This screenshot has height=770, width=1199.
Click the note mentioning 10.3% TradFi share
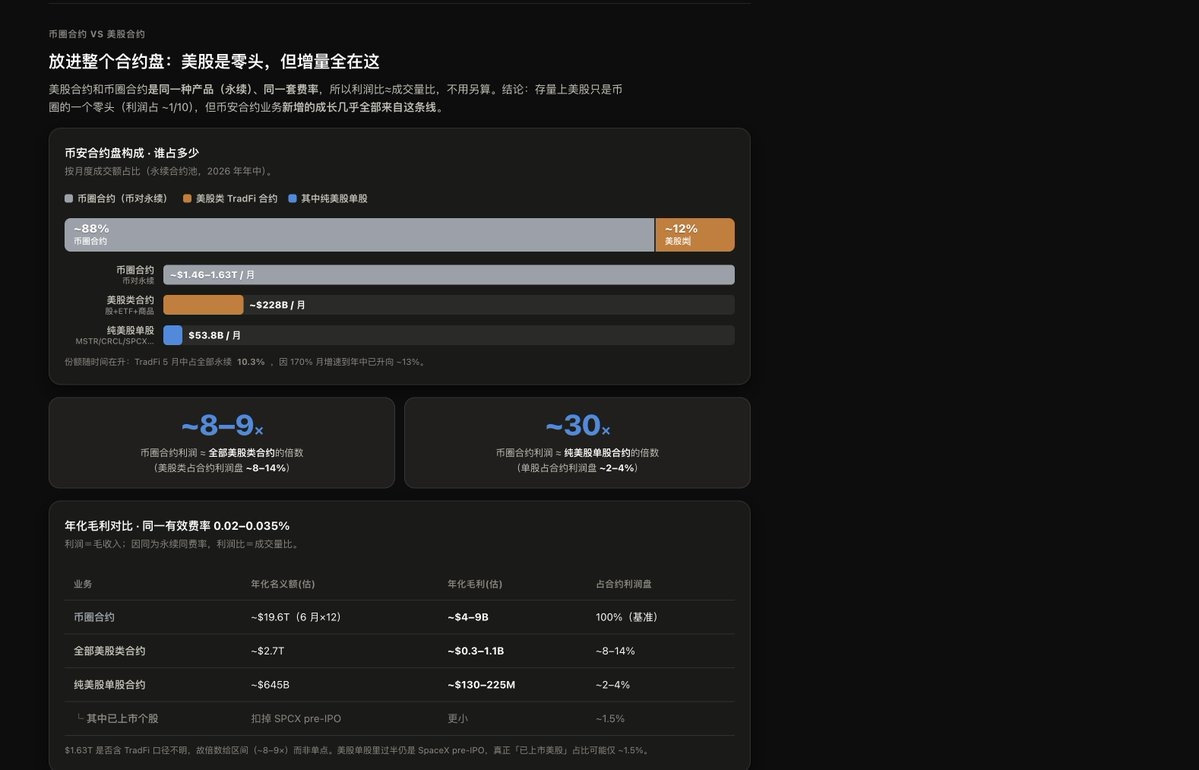pos(246,362)
